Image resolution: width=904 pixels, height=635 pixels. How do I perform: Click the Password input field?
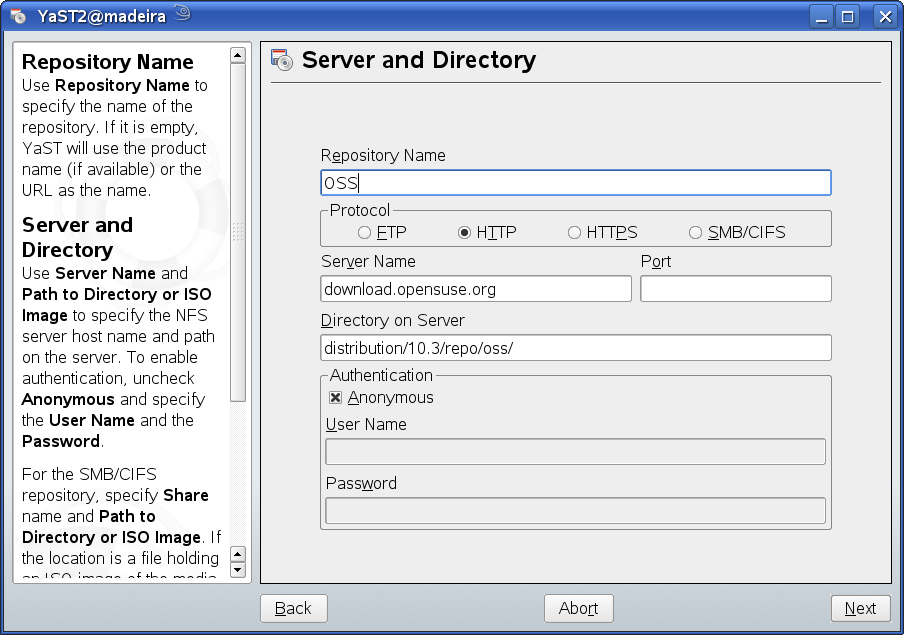[x=575, y=510]
